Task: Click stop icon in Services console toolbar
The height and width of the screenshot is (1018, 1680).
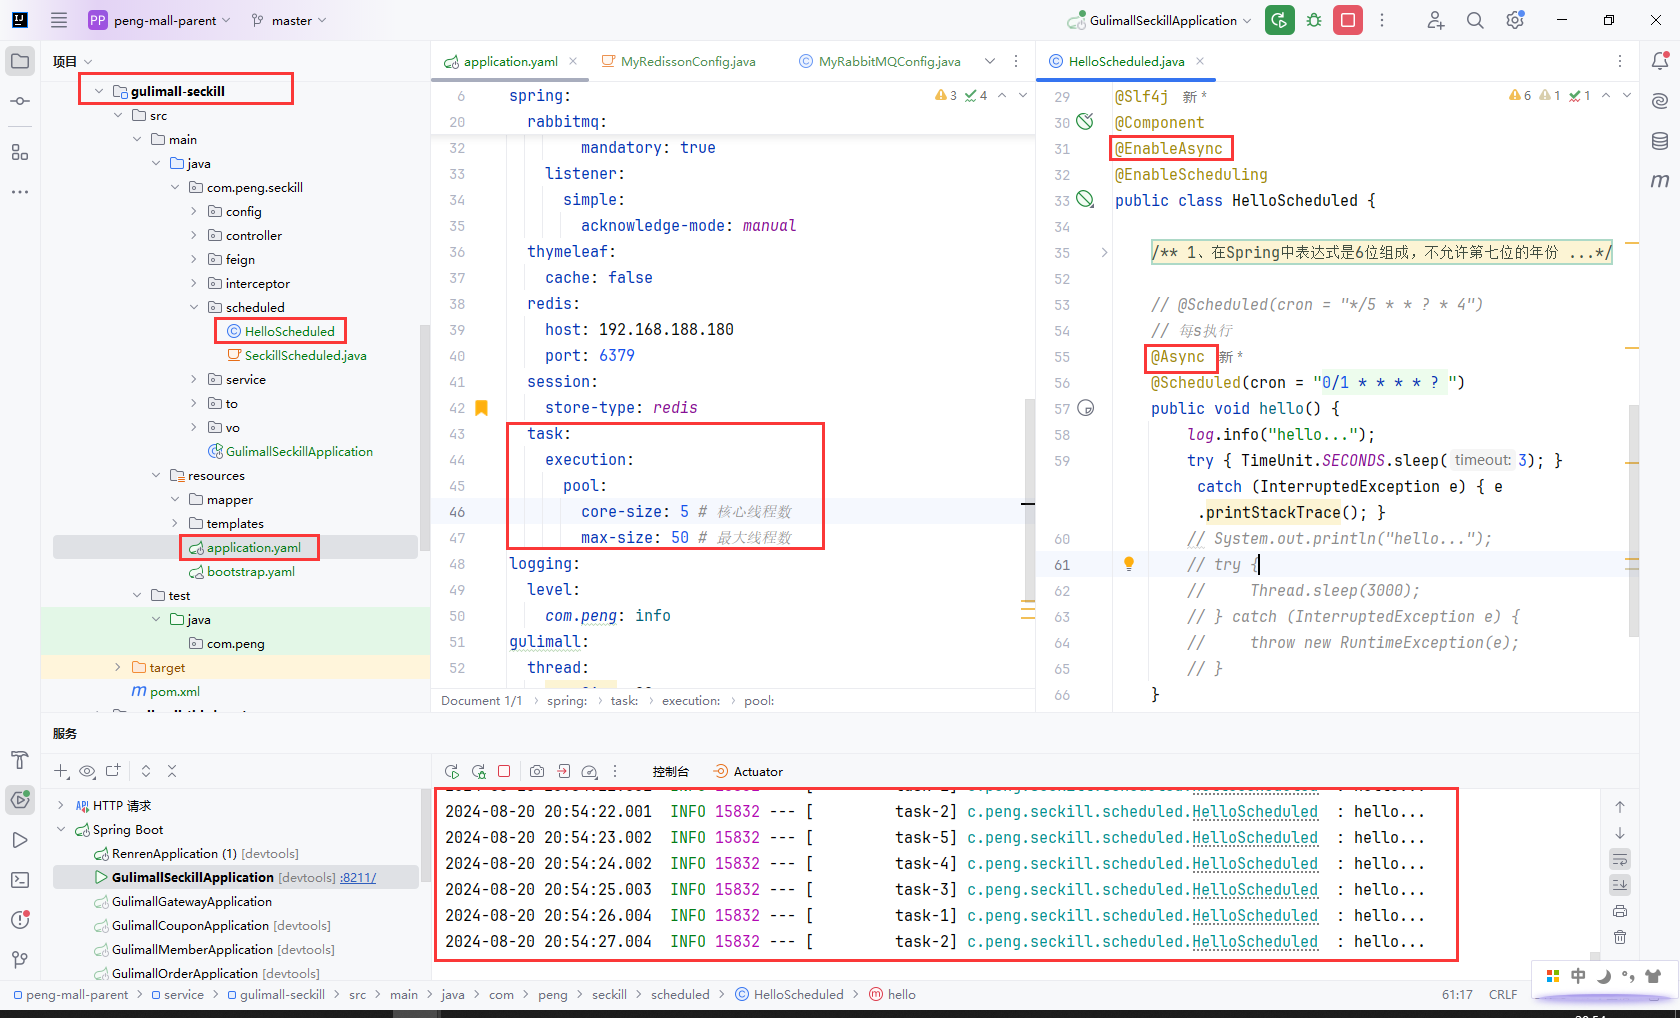Action: tap(504, 772)
